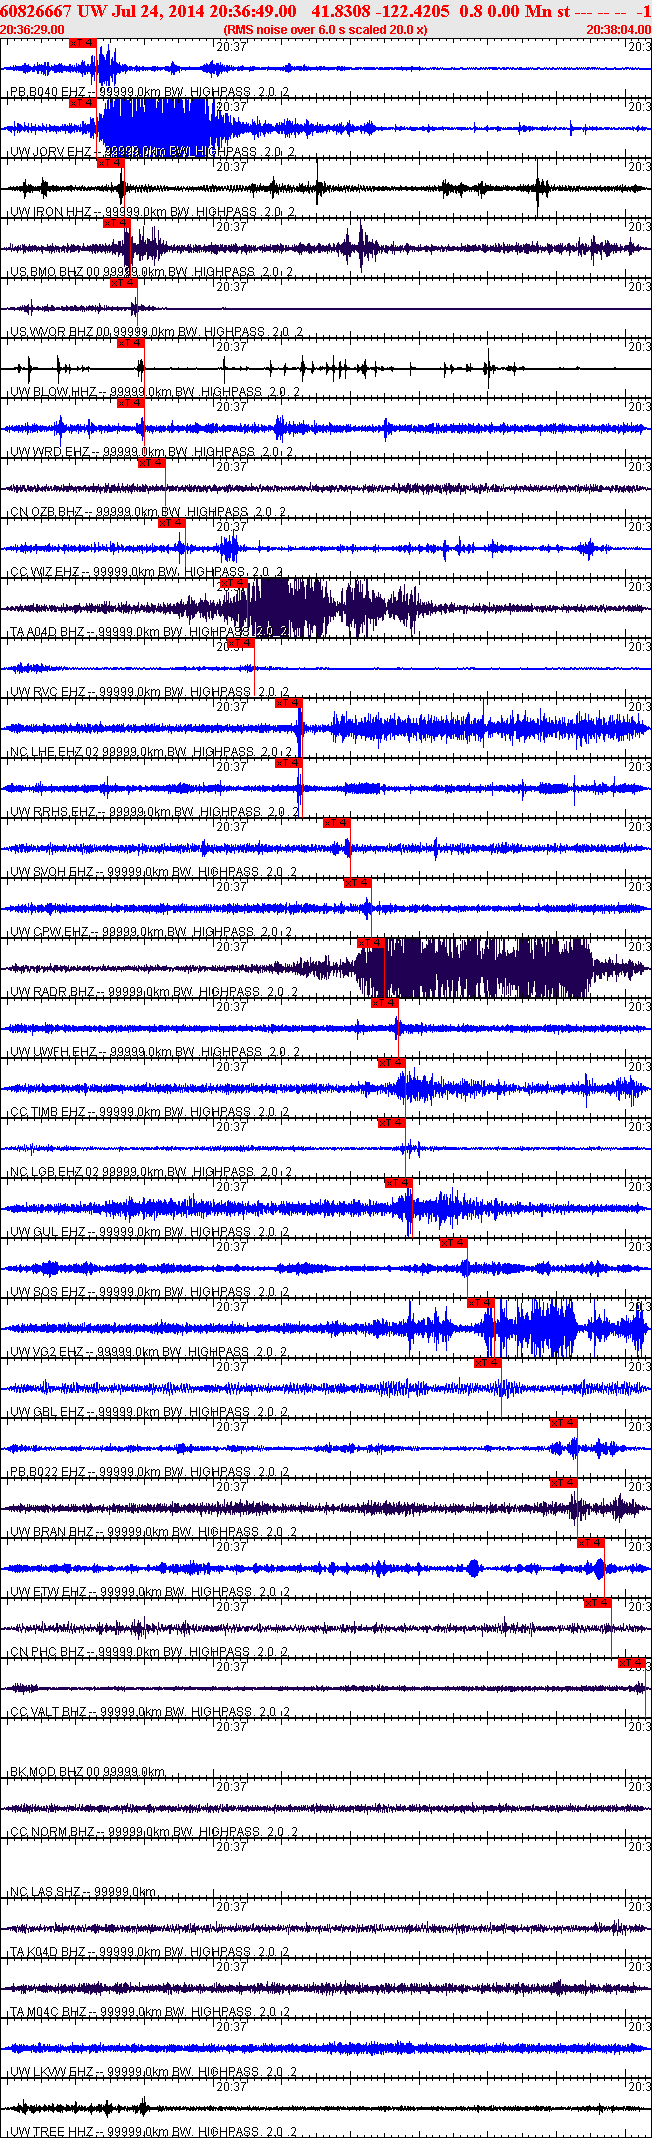This screenshot has height=2138, width=652.
Task: Select the pick flag on the CN OZB trace
Action: tap(152, 463)
